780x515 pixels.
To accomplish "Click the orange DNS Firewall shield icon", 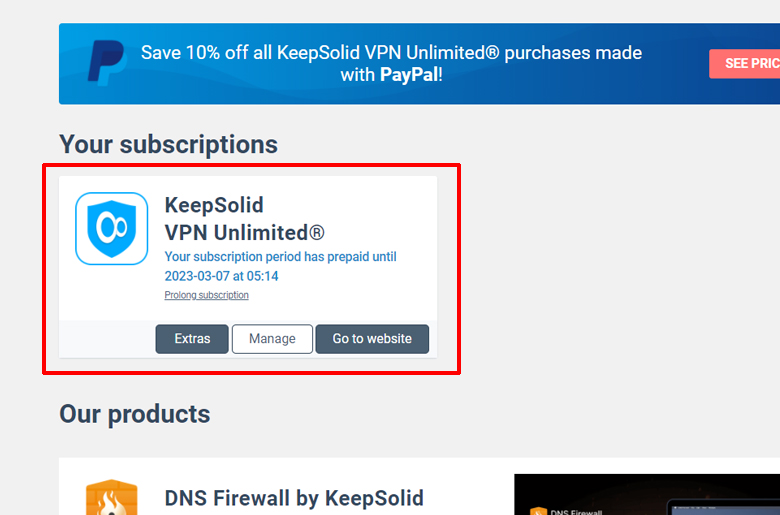I will pyautogui.click(x=111, y=497).
